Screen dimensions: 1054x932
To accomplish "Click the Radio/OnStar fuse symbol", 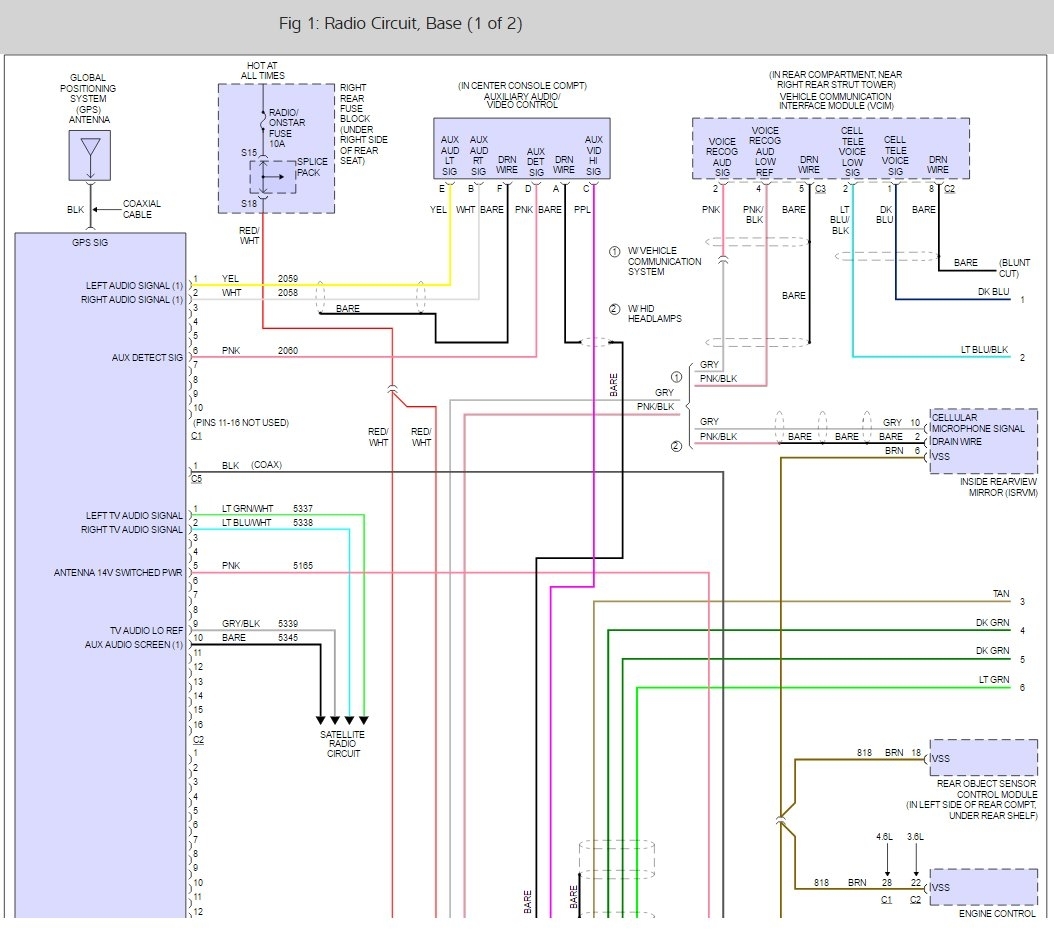I will (263, 122).
